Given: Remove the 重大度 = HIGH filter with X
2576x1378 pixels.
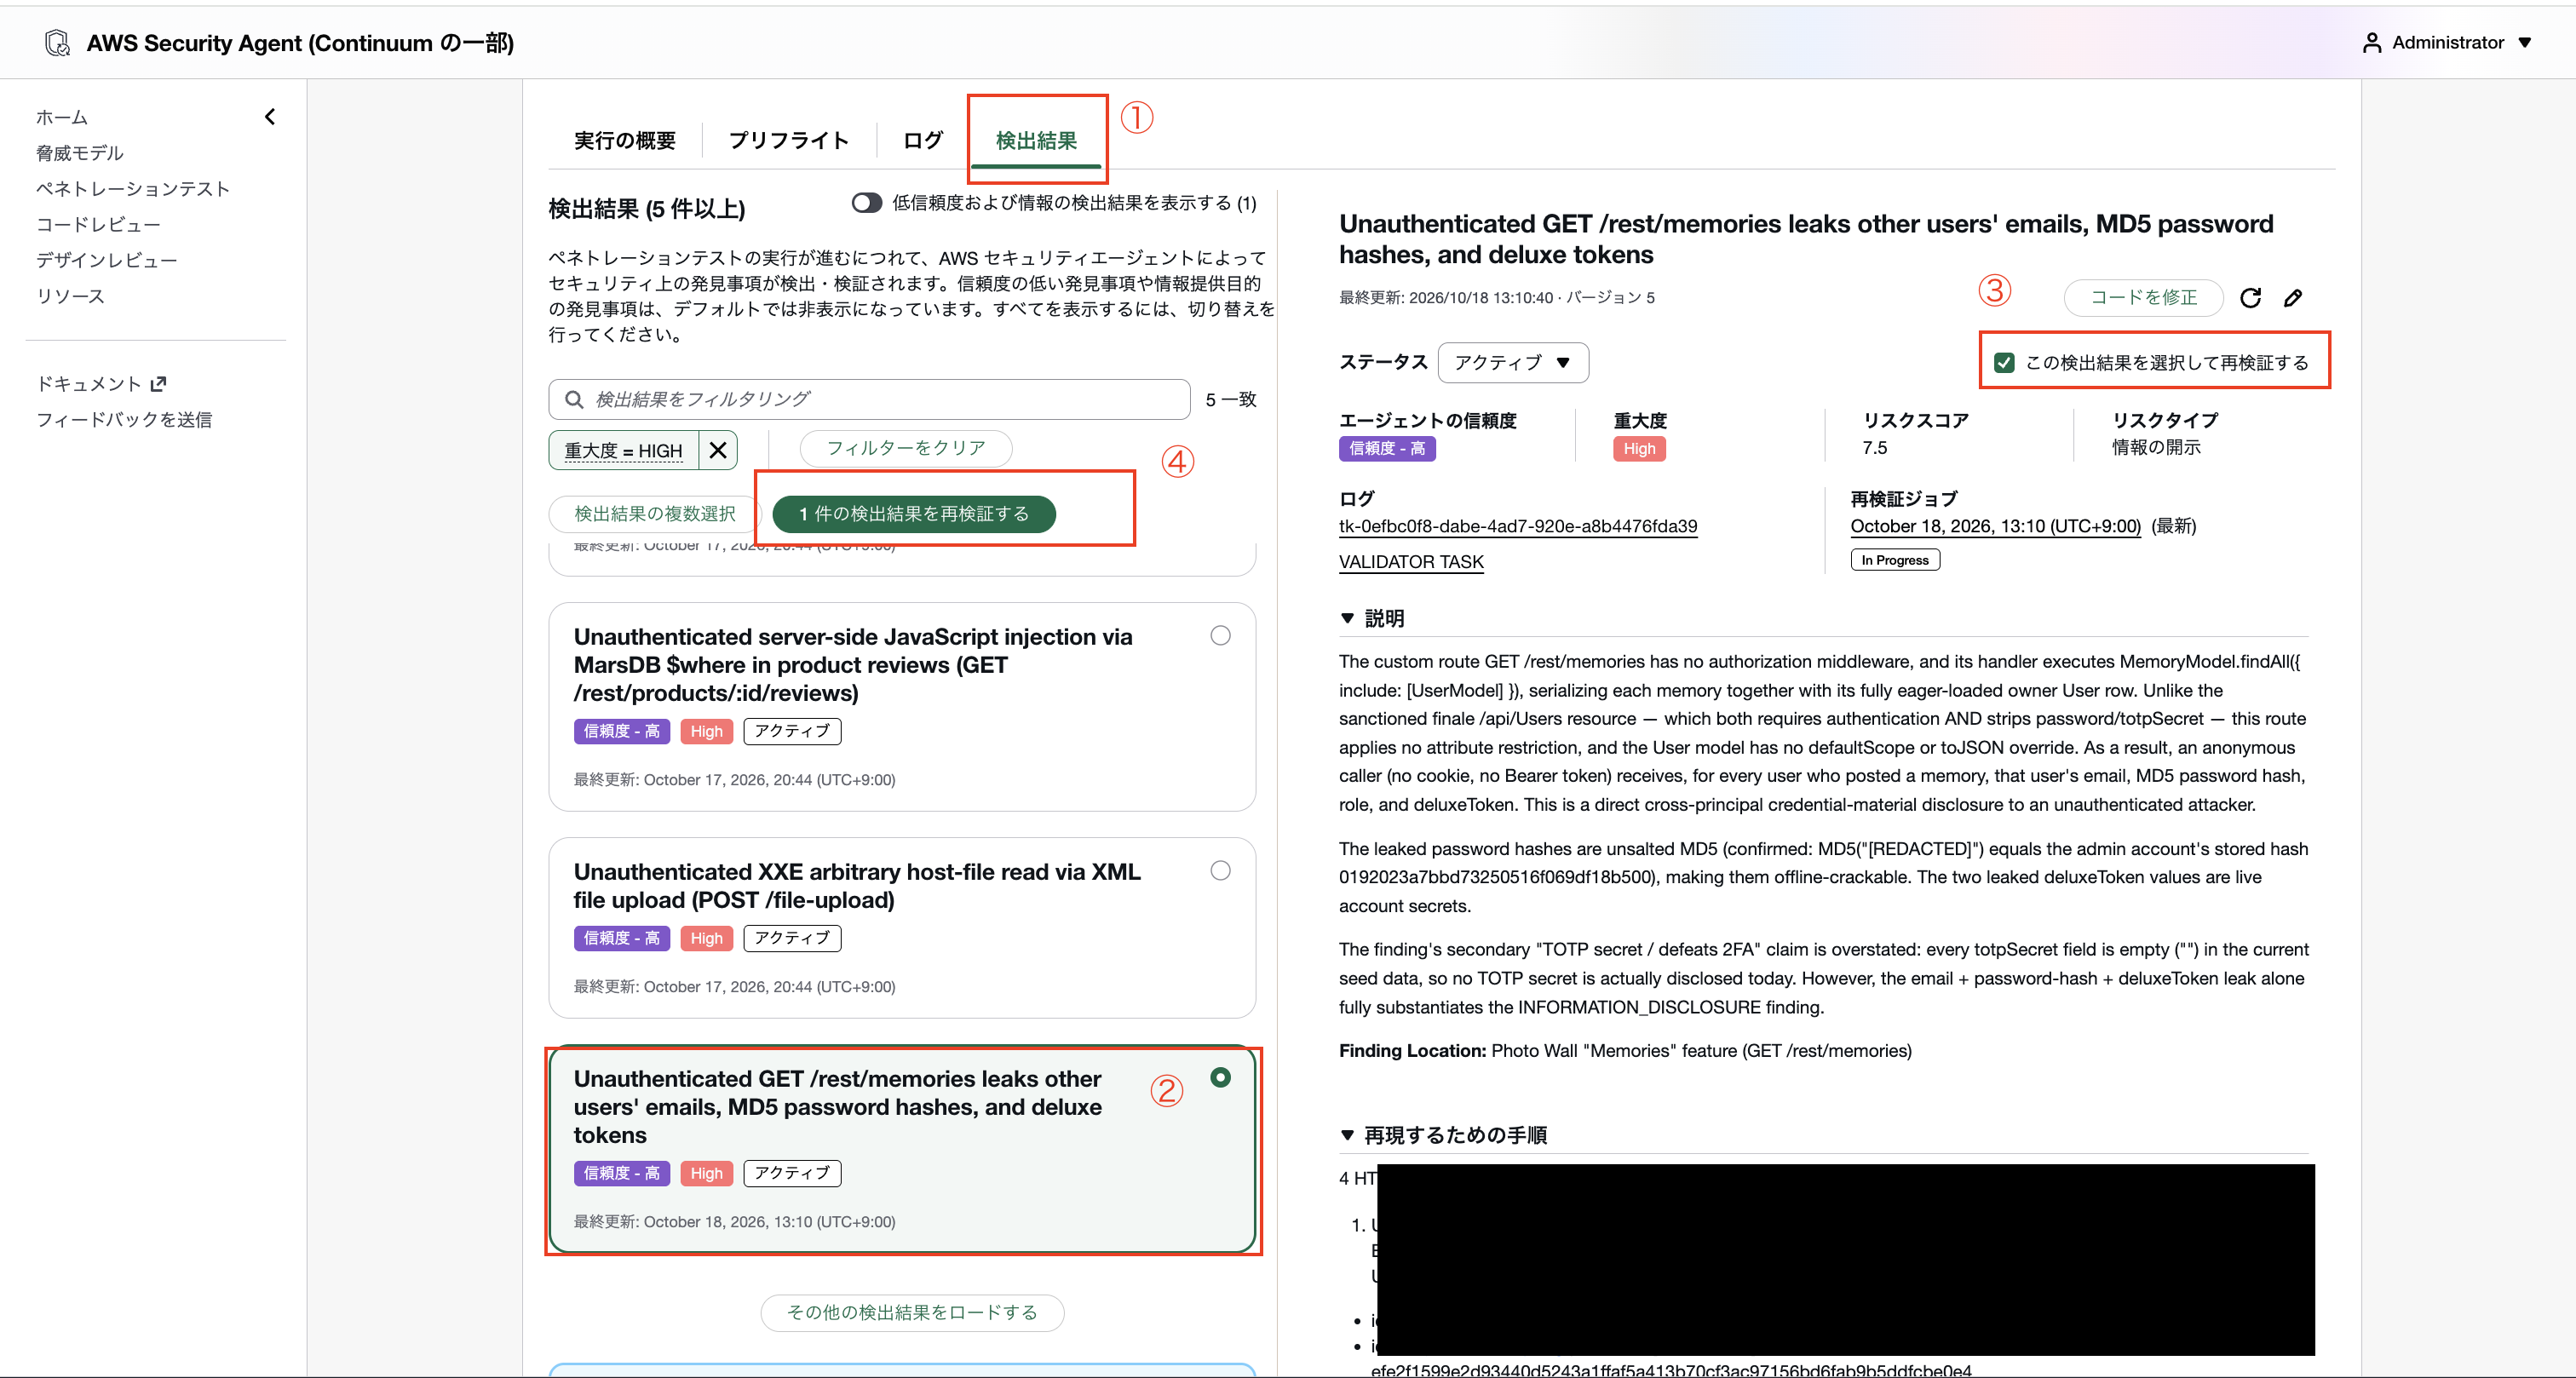Looking at the screenshot, I should pos(718,450).
